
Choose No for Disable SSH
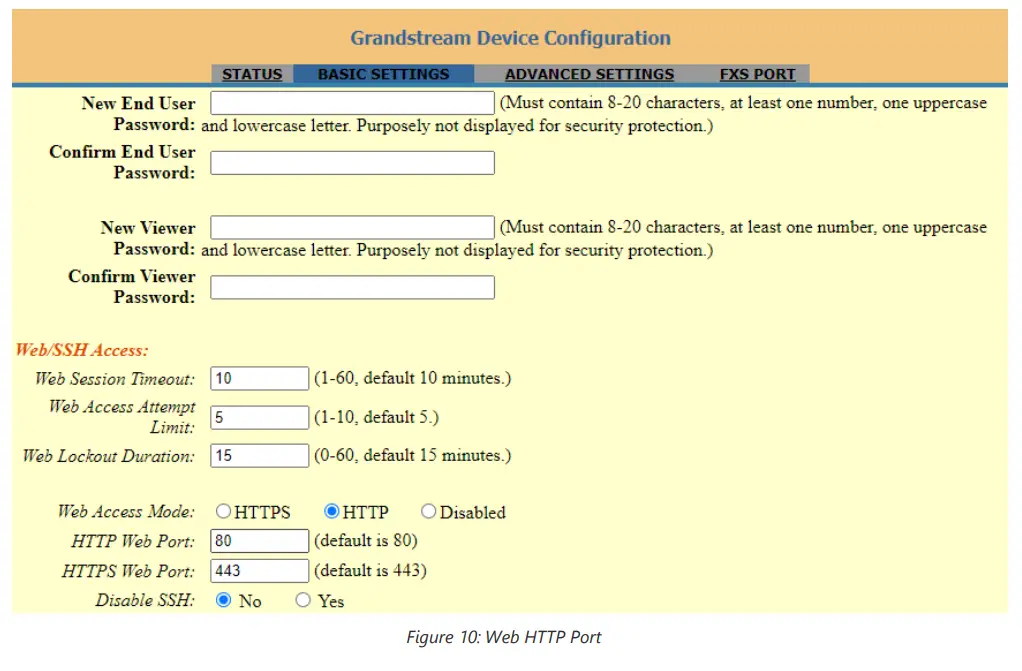click(224, 600)
